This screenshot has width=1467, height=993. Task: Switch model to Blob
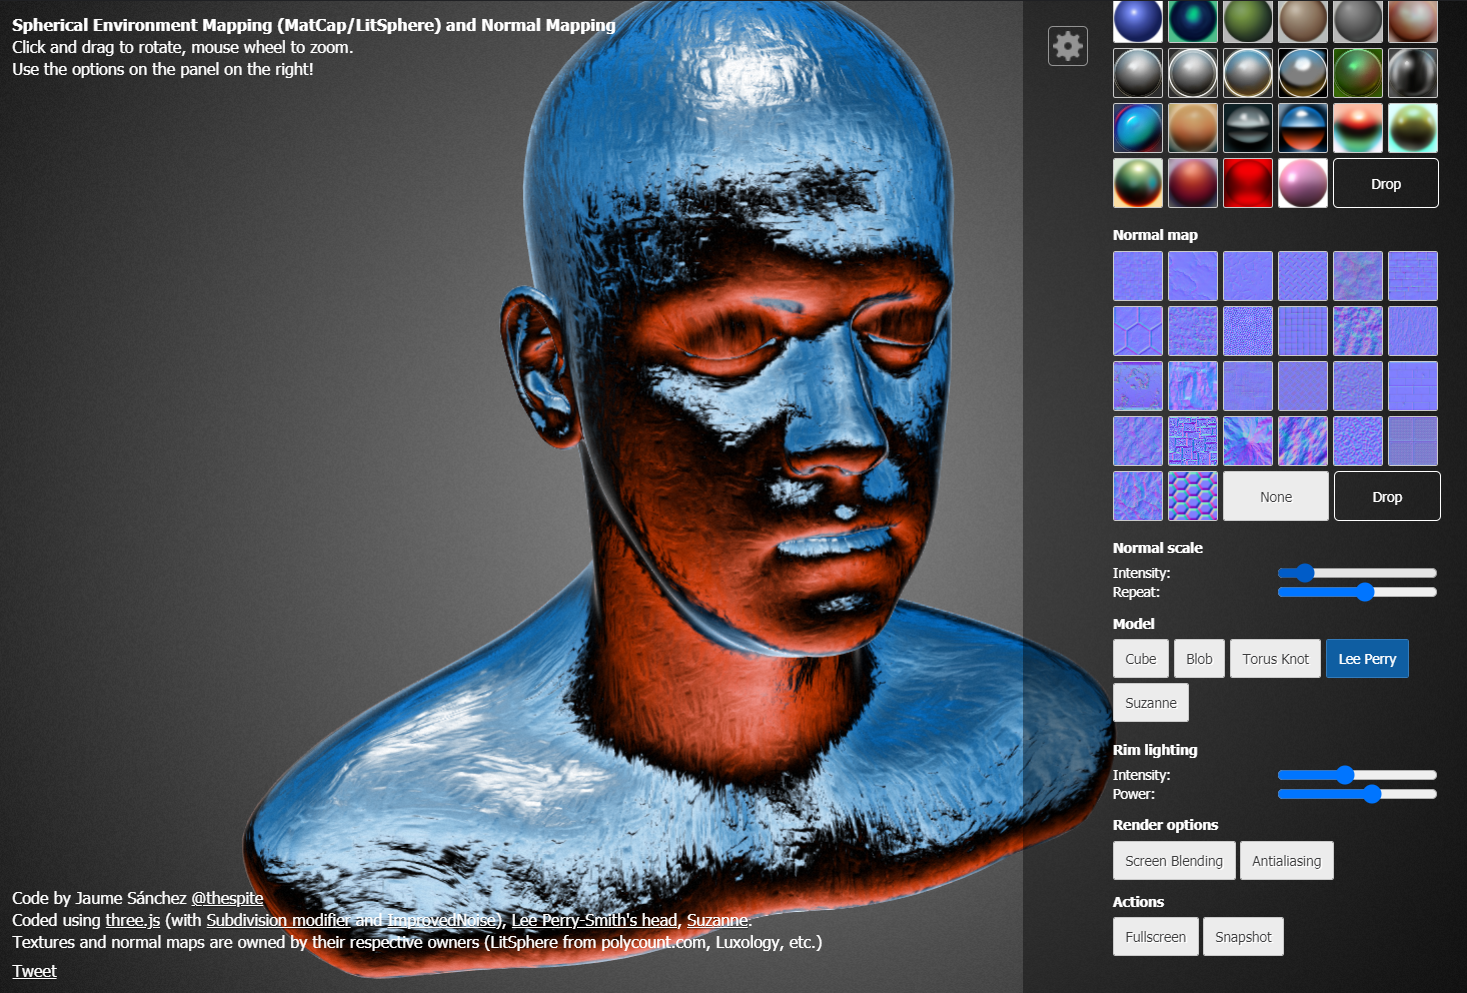[x=1199, y=659]
